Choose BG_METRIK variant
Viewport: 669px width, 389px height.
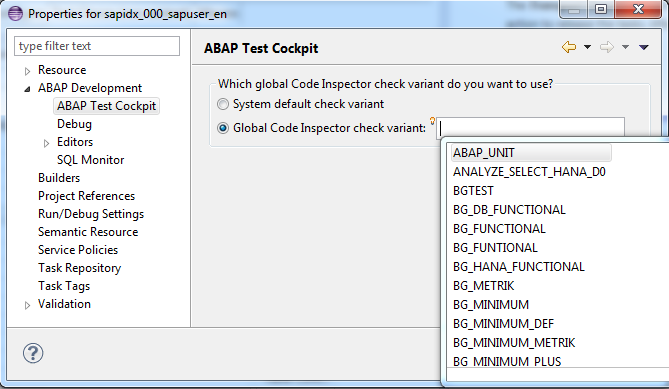point(483,286)
